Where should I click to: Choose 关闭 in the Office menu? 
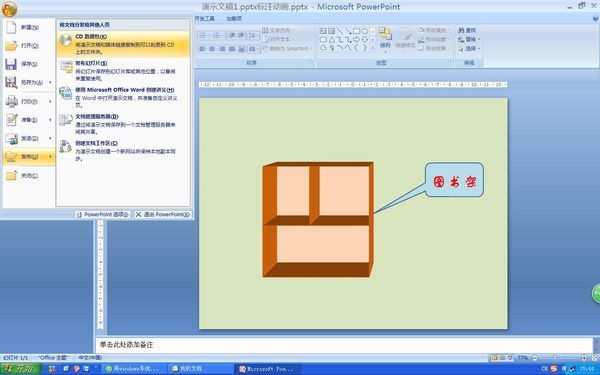29,176
